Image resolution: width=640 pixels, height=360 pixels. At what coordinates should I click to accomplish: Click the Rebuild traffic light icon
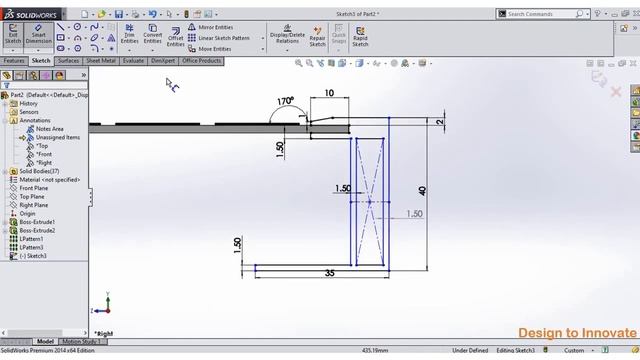186,14
